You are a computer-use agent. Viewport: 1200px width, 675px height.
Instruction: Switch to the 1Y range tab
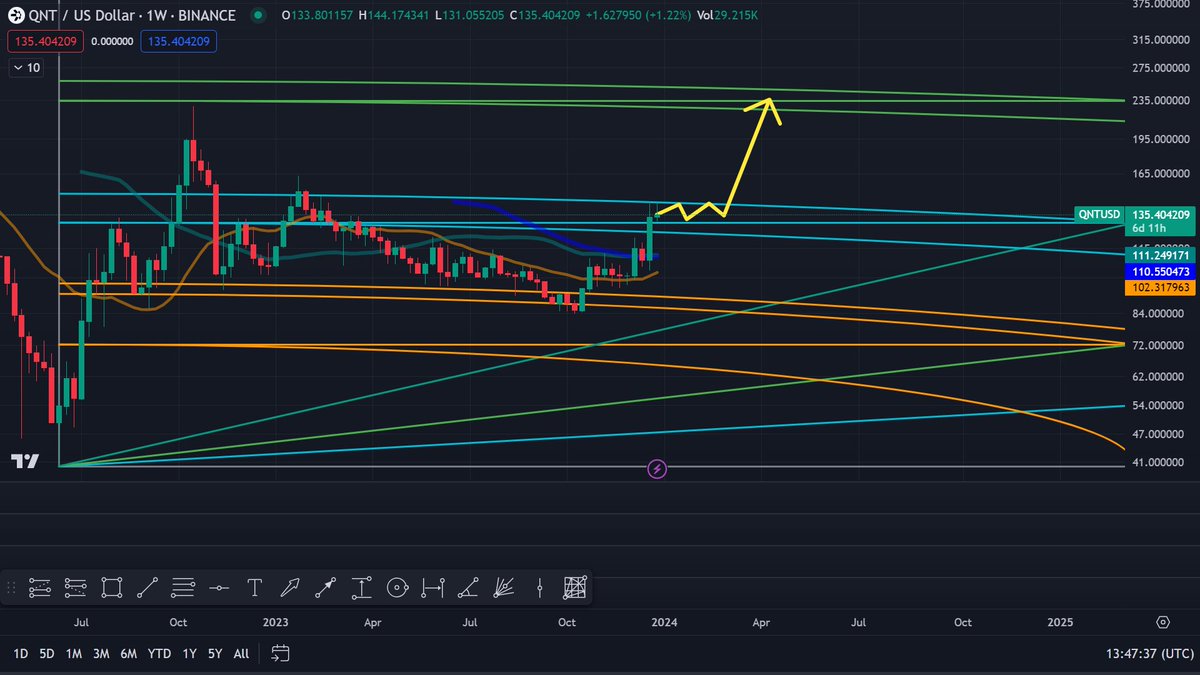[187, 653]
